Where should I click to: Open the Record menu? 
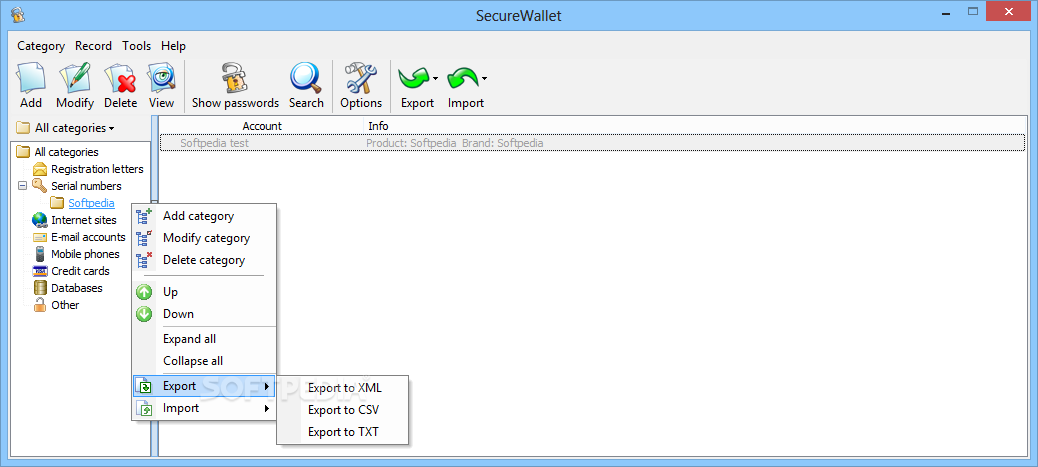(93, 46)
